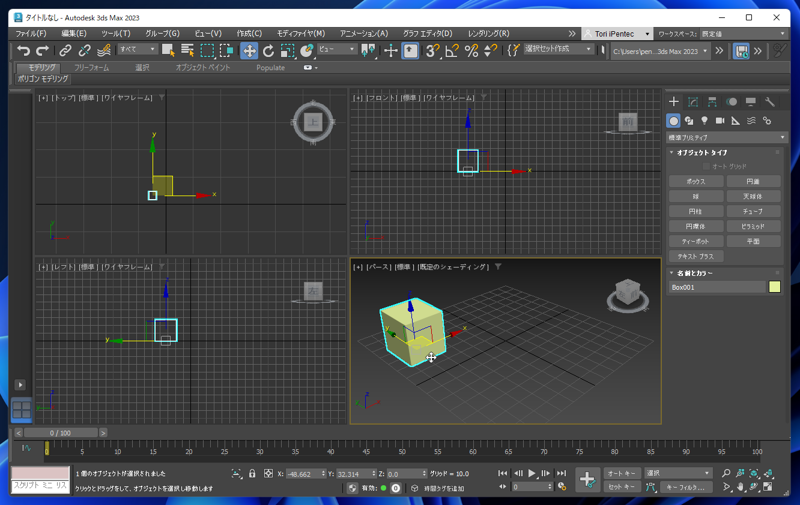
Task: Switch to the Display command panel tab
Action: tap(751, 102)
